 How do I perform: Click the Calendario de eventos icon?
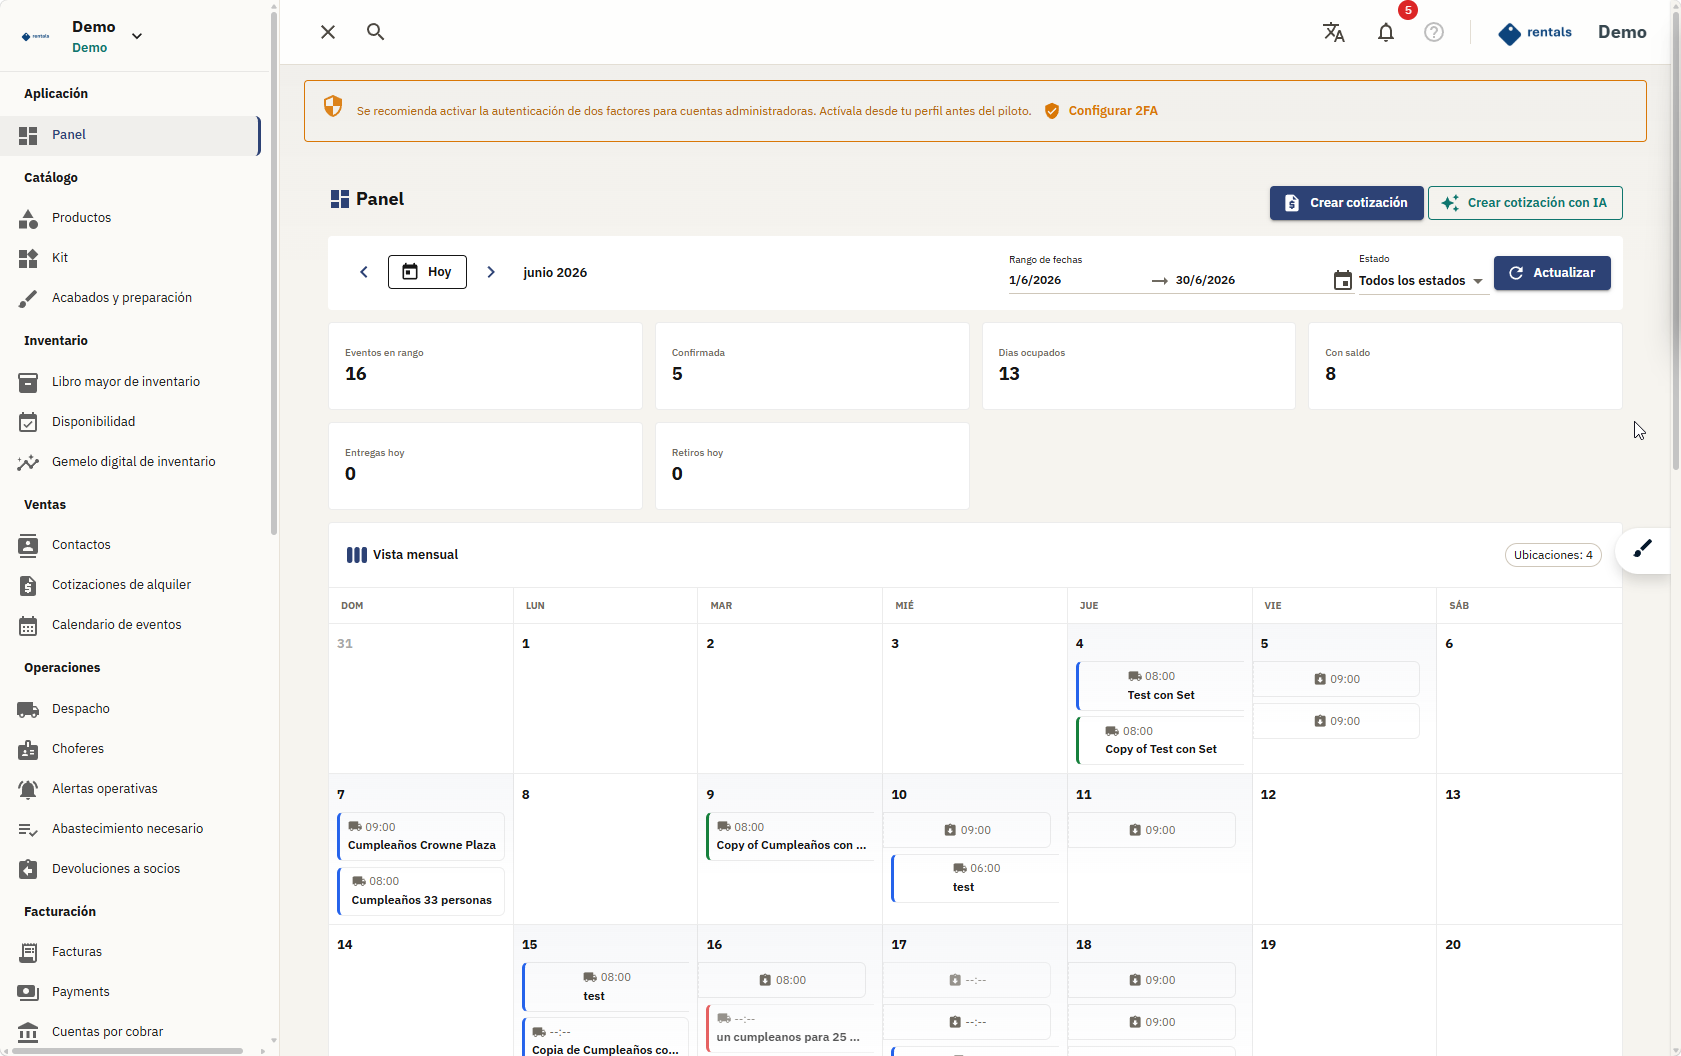point(28,625)
